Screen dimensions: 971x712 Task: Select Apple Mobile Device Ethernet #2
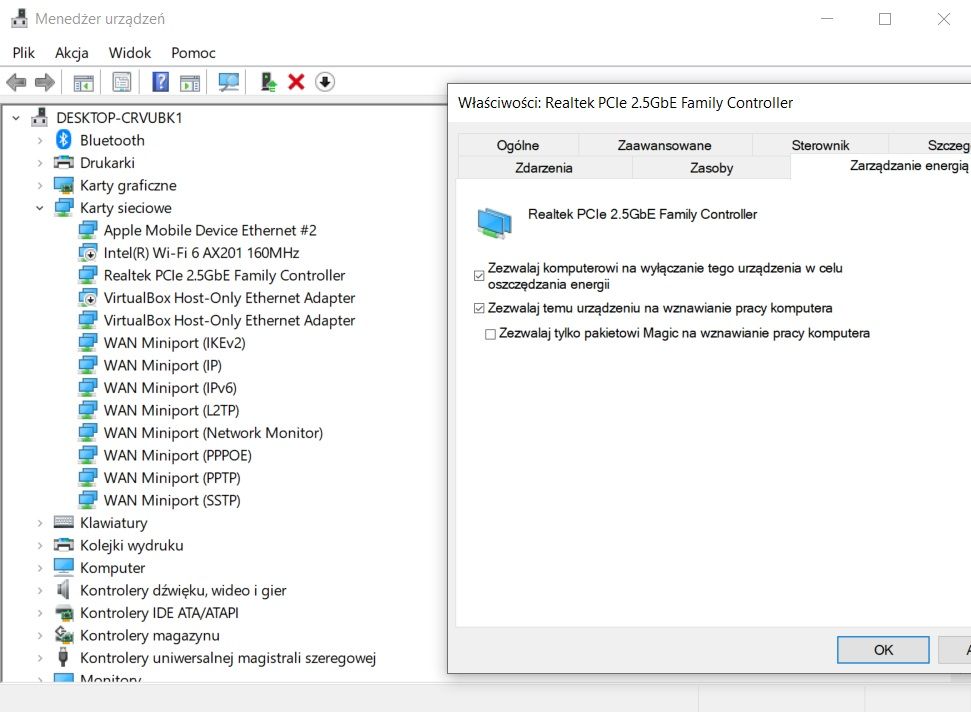pos(210,230)
